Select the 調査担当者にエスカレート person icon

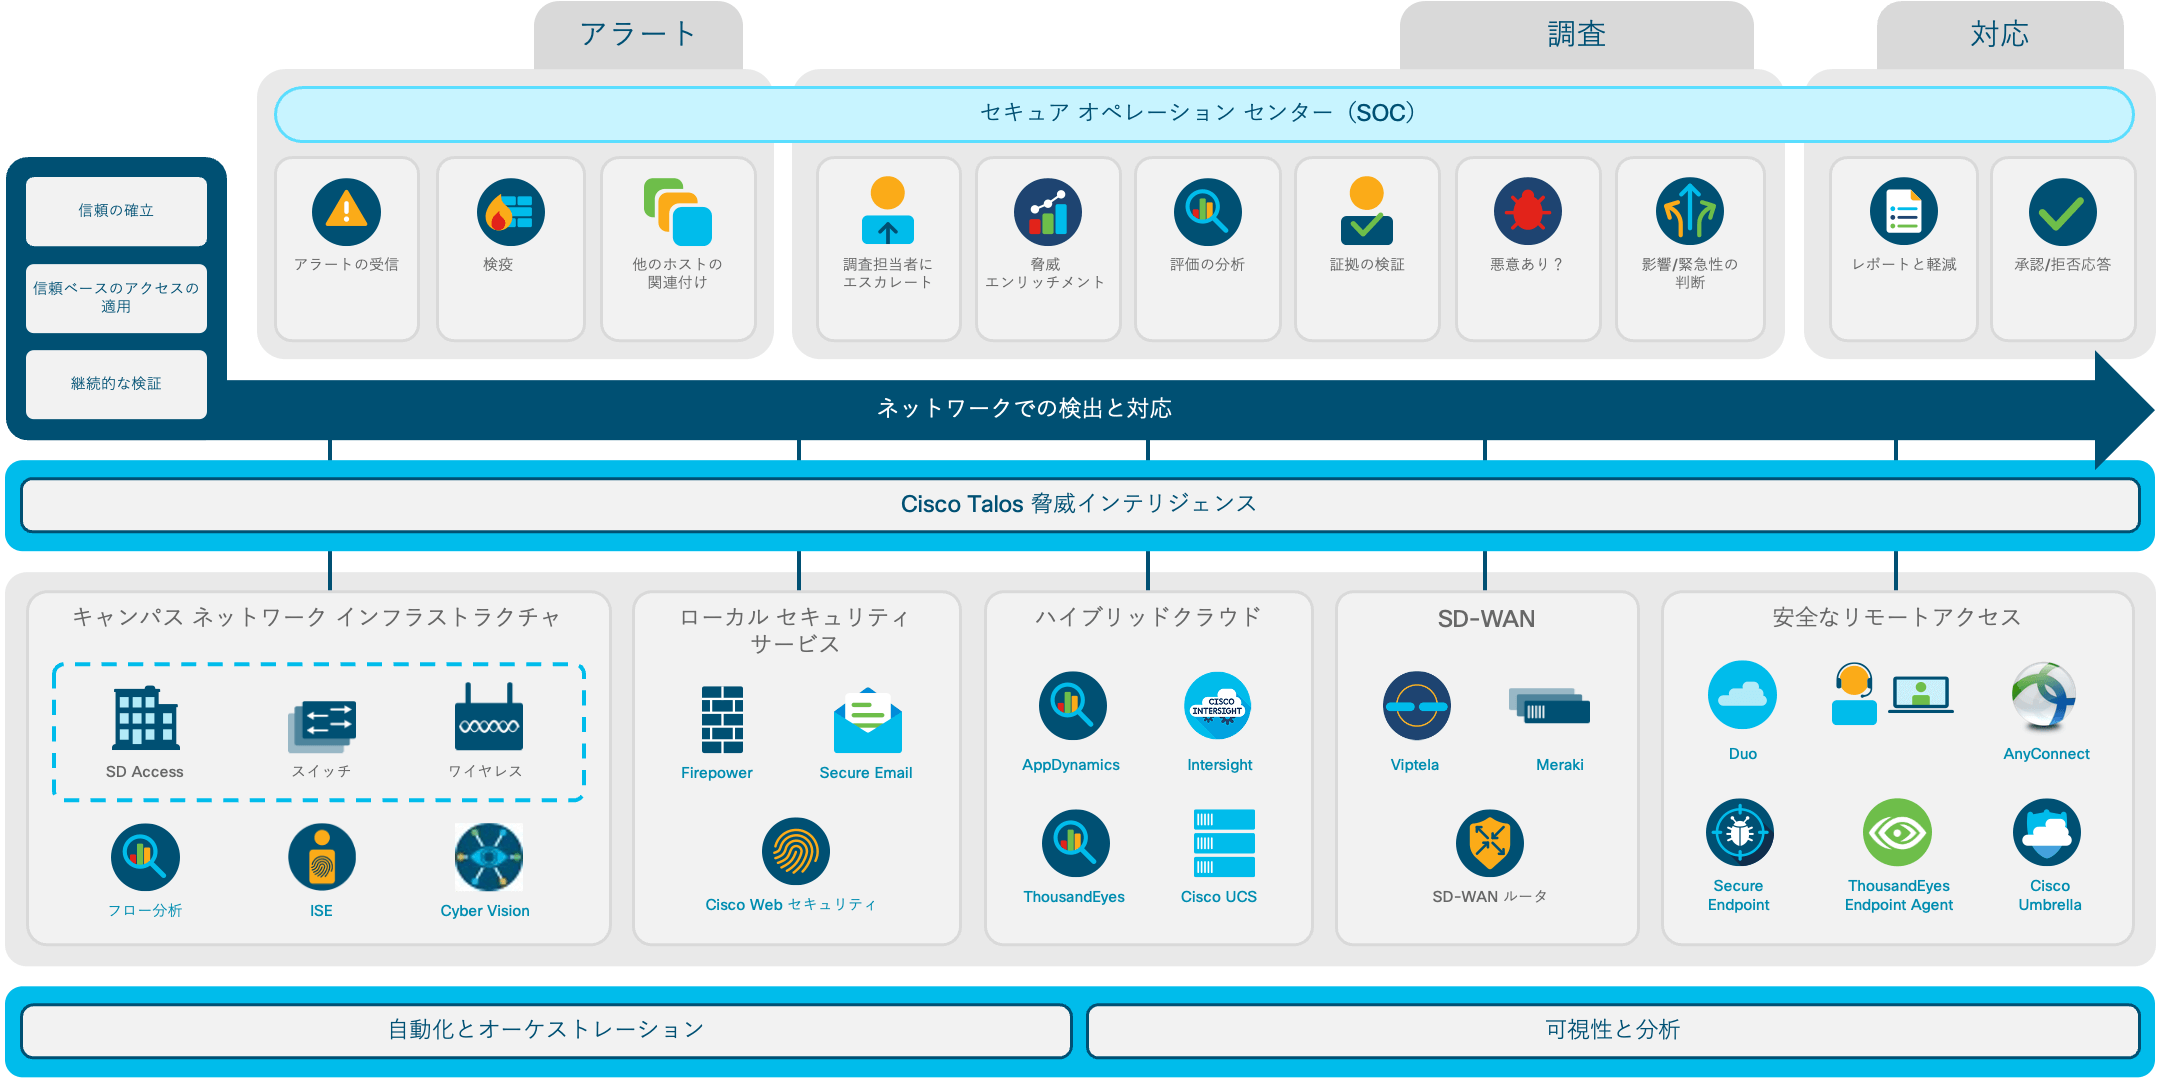coord(888,210)
